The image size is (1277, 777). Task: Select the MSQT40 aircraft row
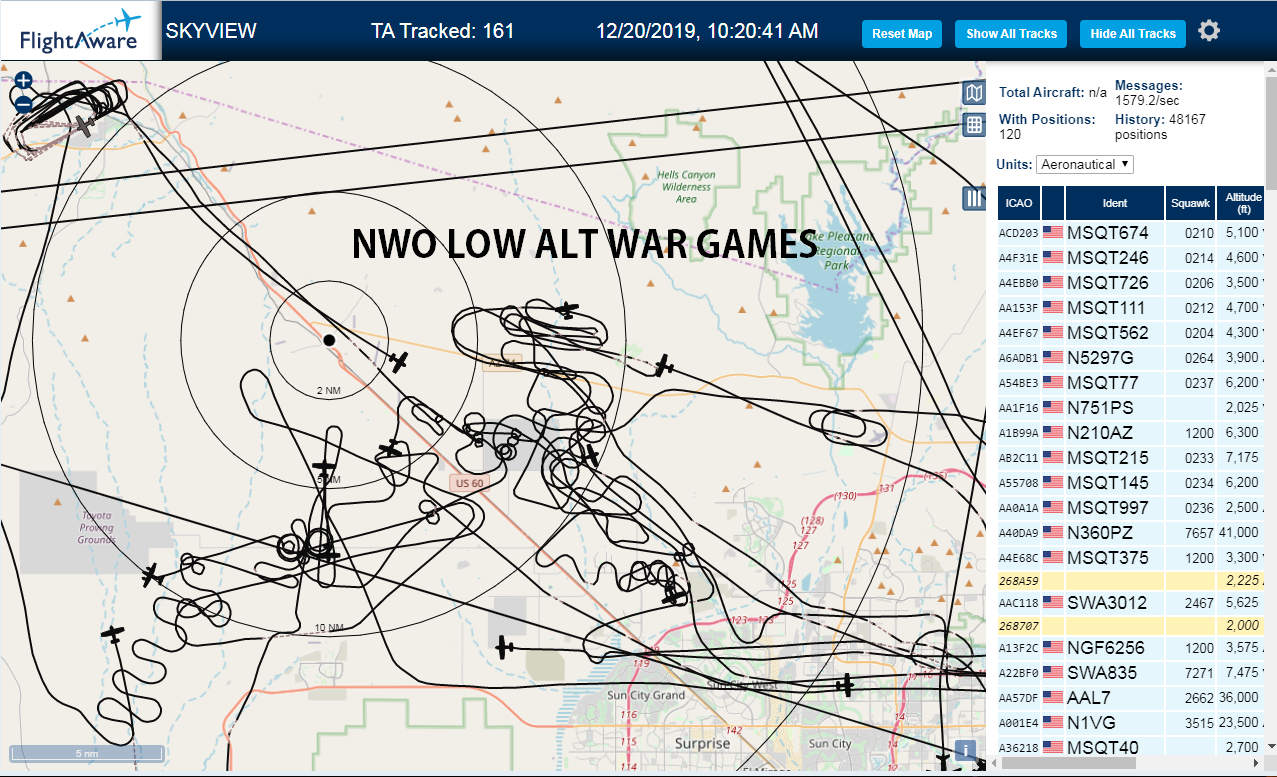[x=1131, y=747]
